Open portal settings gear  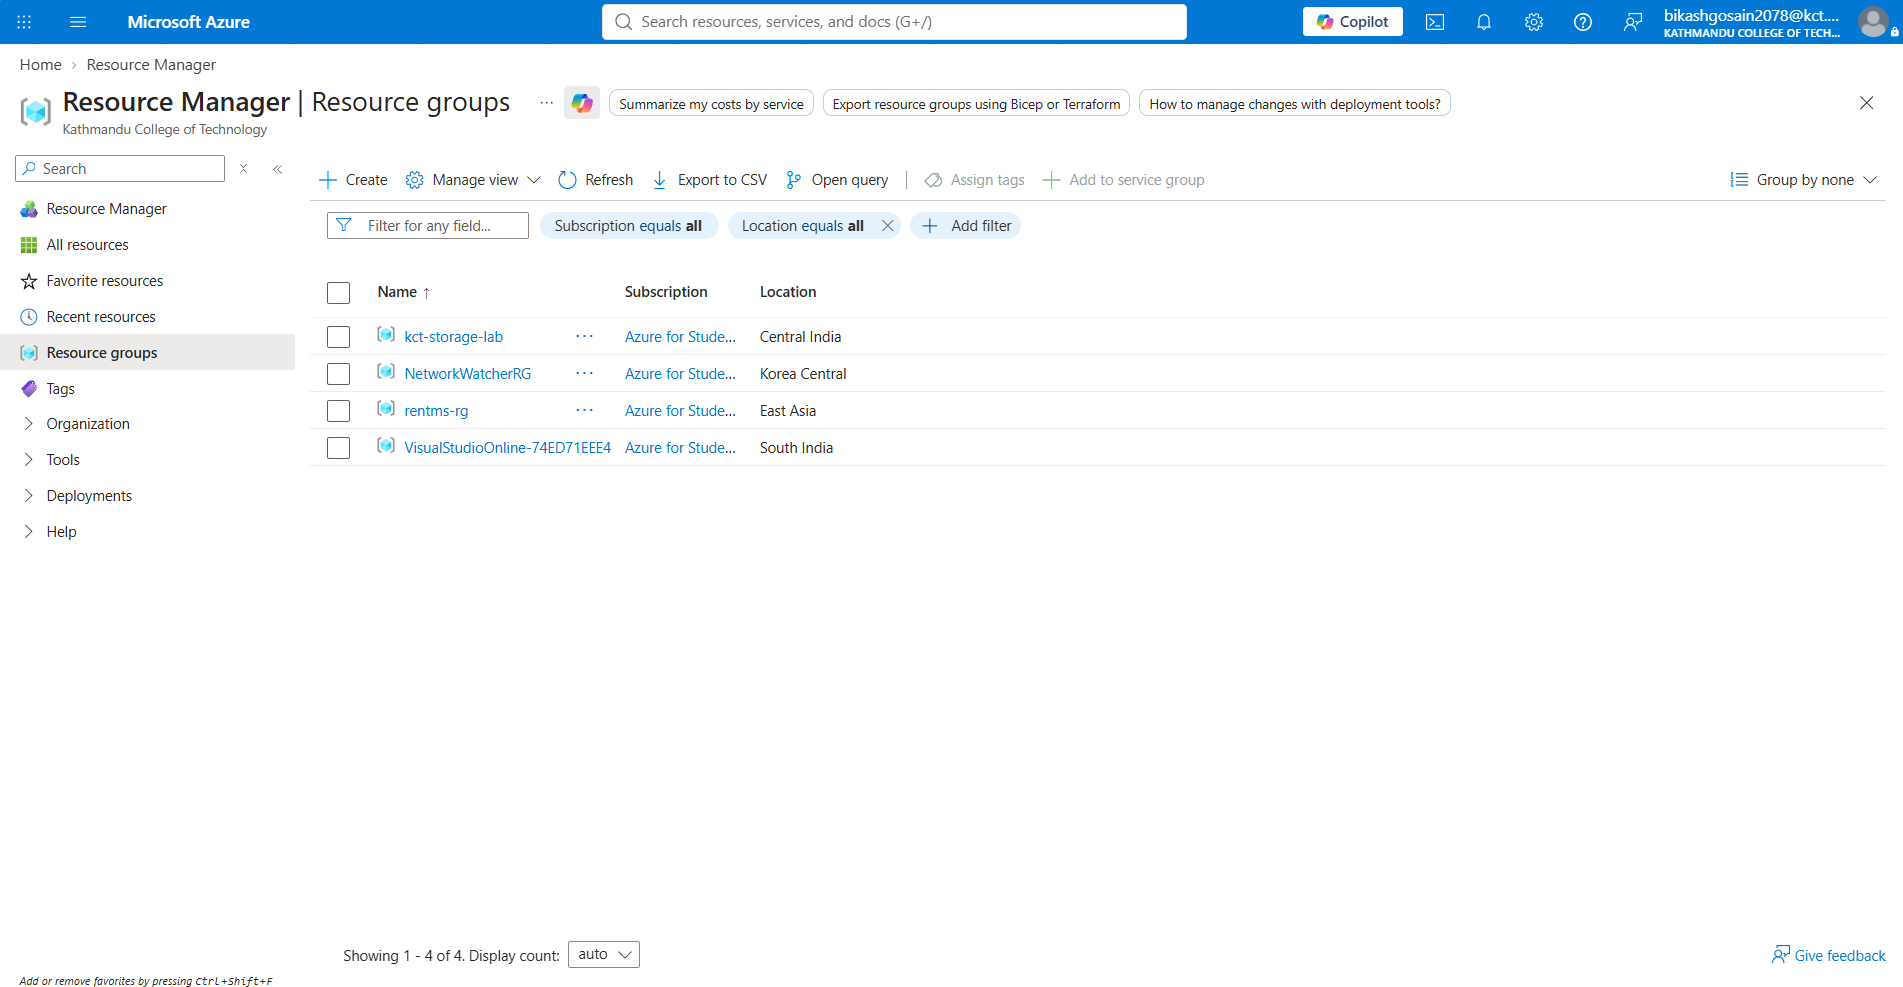click(x=1534, y=22)
